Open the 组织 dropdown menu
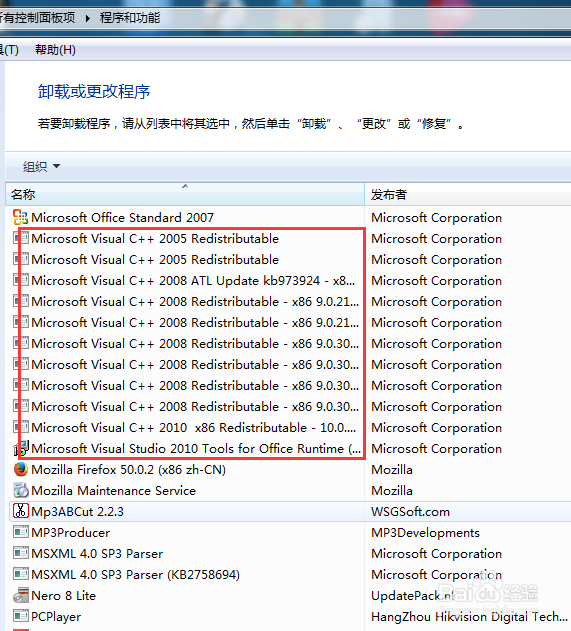This screenshot has width=571, height=631. (x=41, y=166)
